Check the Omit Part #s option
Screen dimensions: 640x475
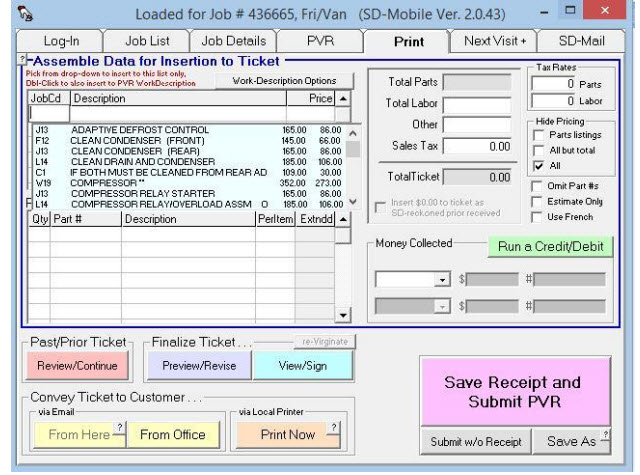tap(539, 186)
